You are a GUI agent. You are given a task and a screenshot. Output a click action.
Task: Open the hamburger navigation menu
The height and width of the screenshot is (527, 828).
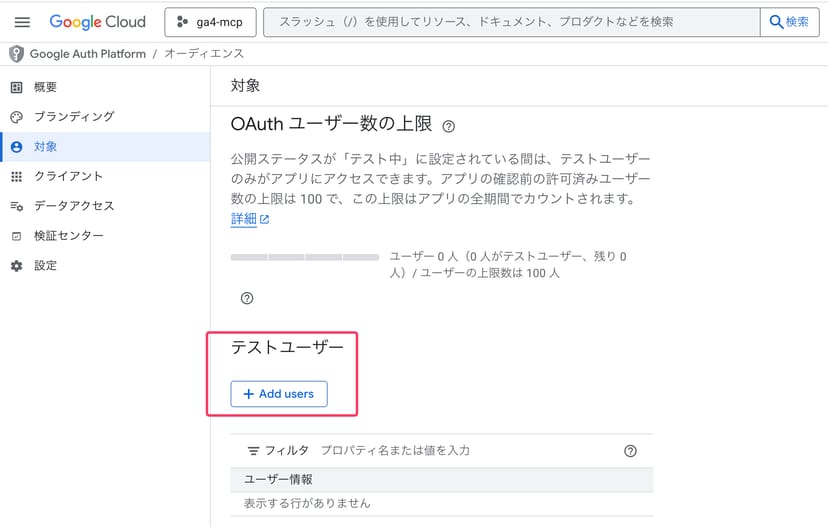coord(22,22)
